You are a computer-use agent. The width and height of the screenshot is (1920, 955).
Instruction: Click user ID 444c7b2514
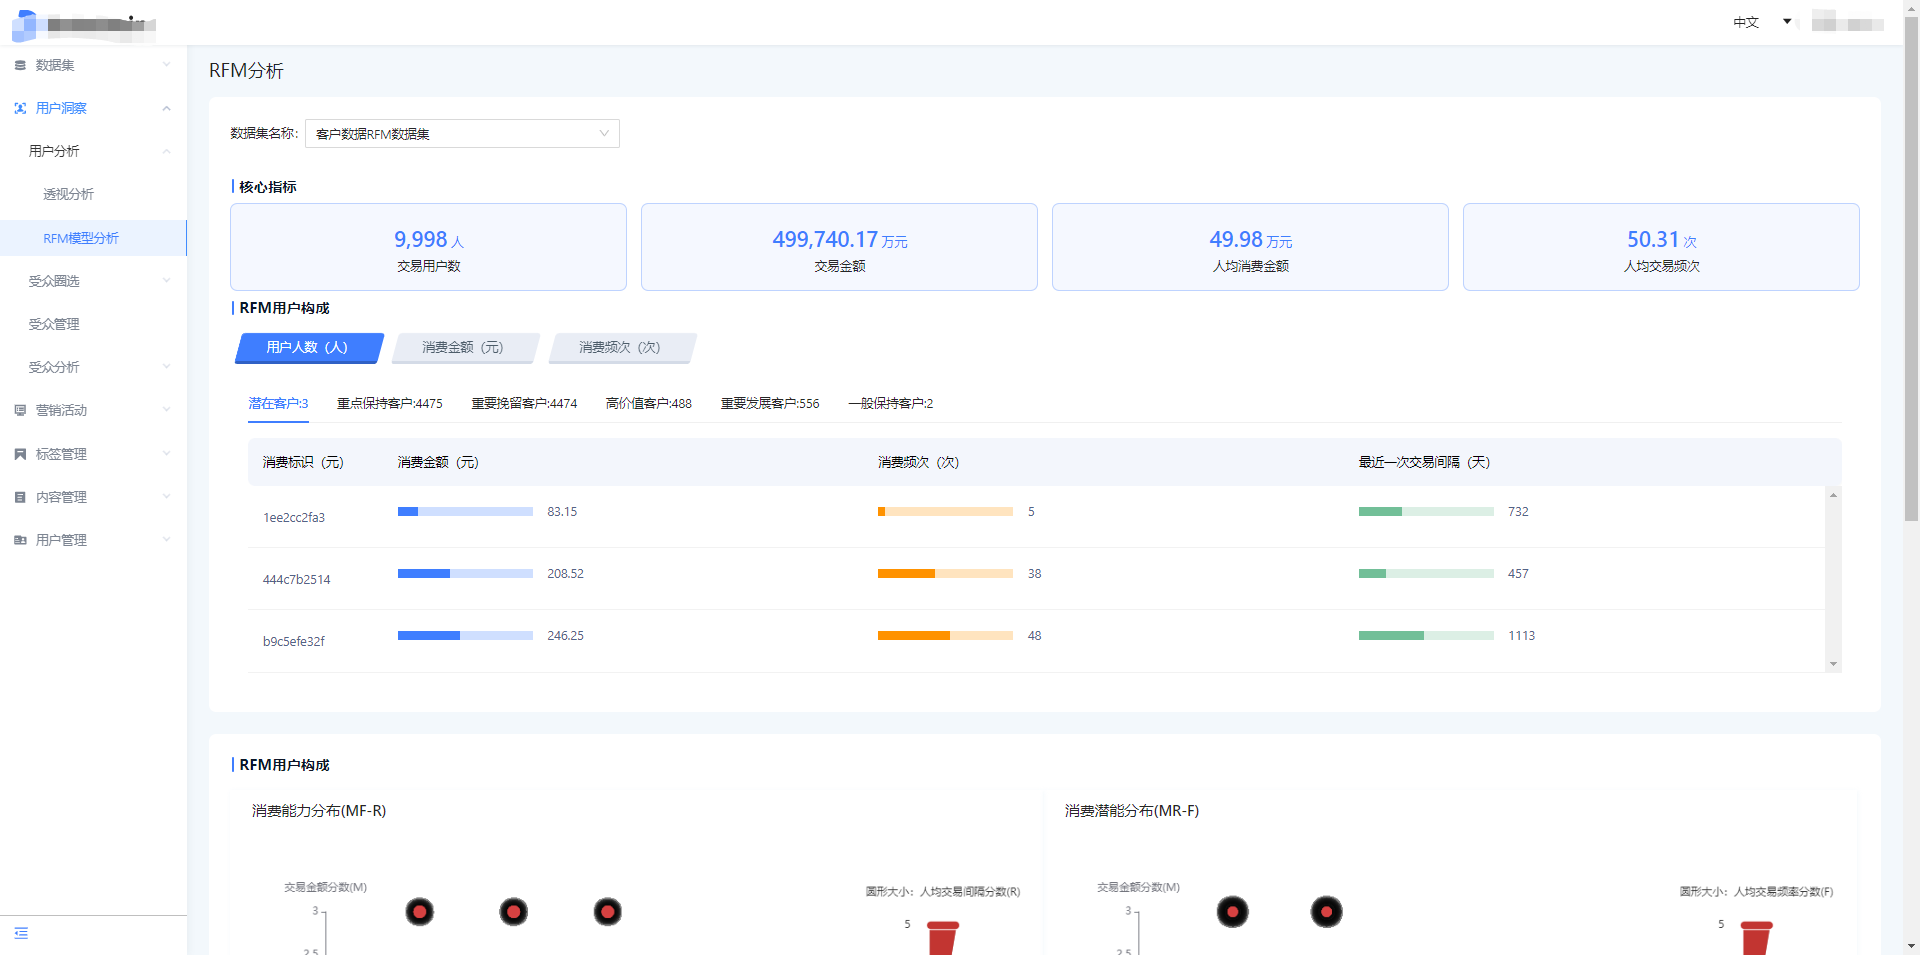click(296, 580)
